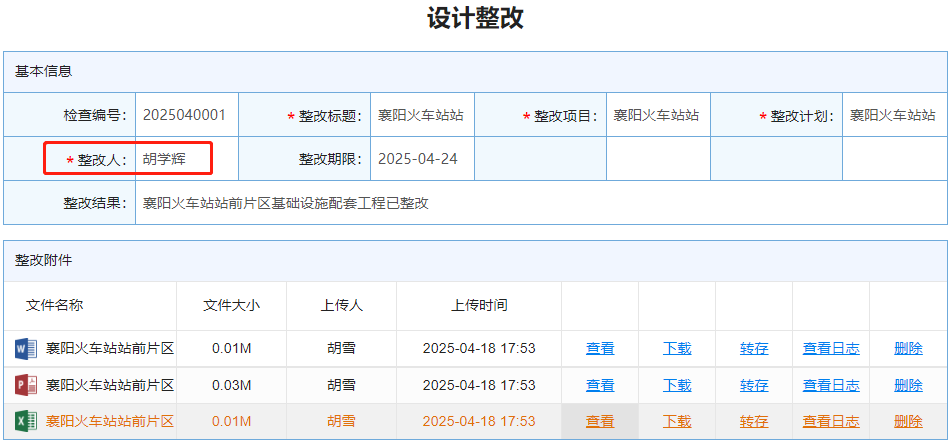Click the 上传时间 column header
Screen dimensions: 952x444
pos(478,305)
